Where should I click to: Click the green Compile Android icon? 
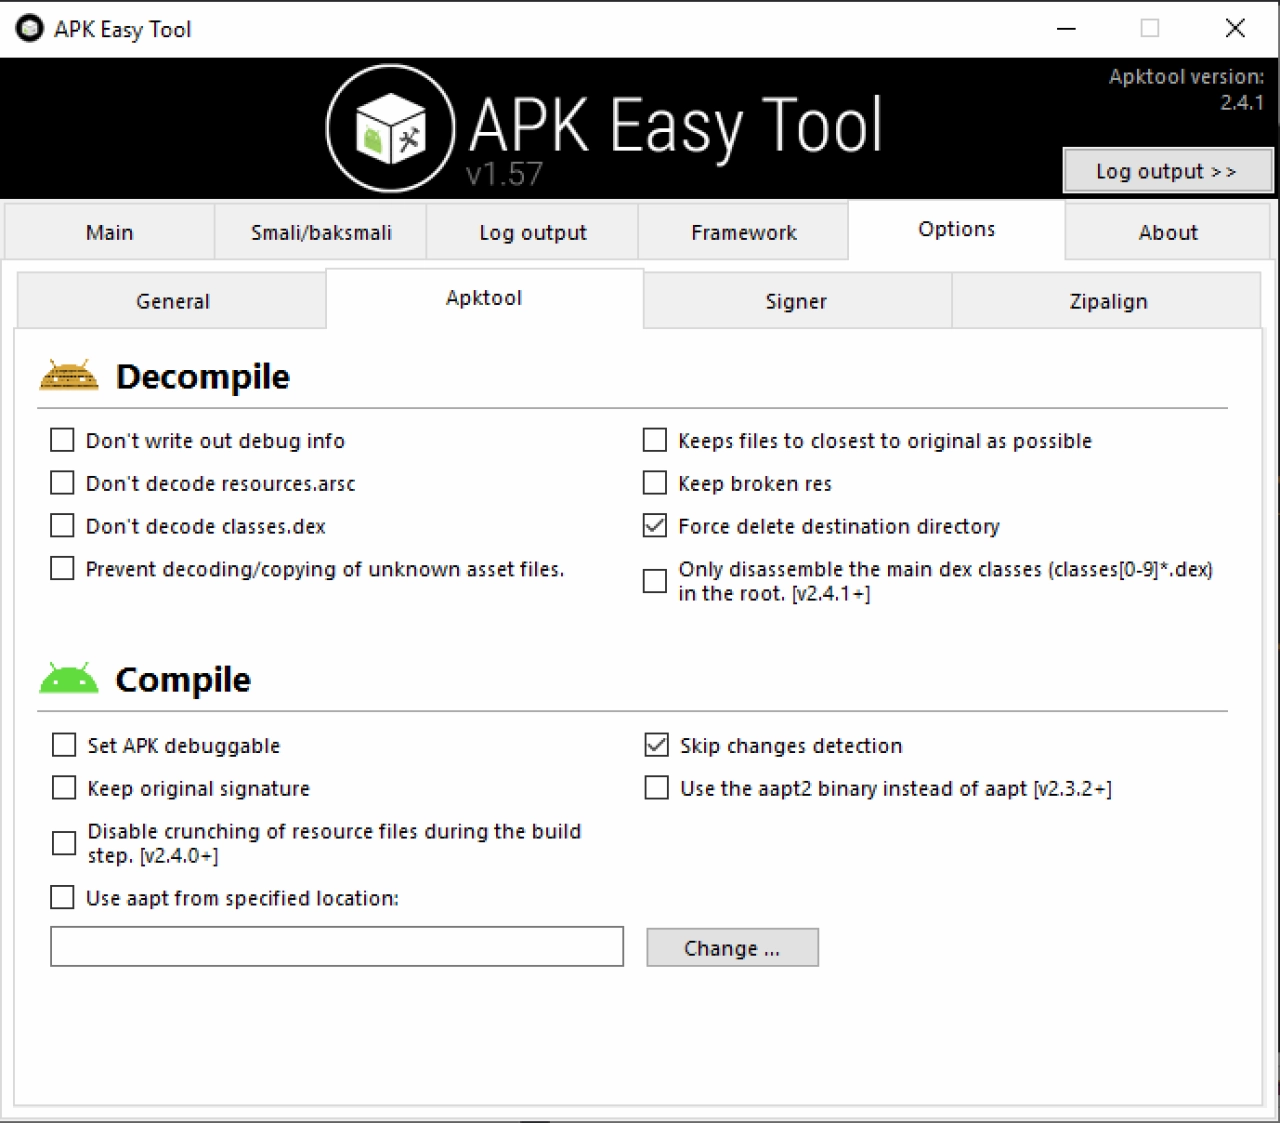(69, 678)
